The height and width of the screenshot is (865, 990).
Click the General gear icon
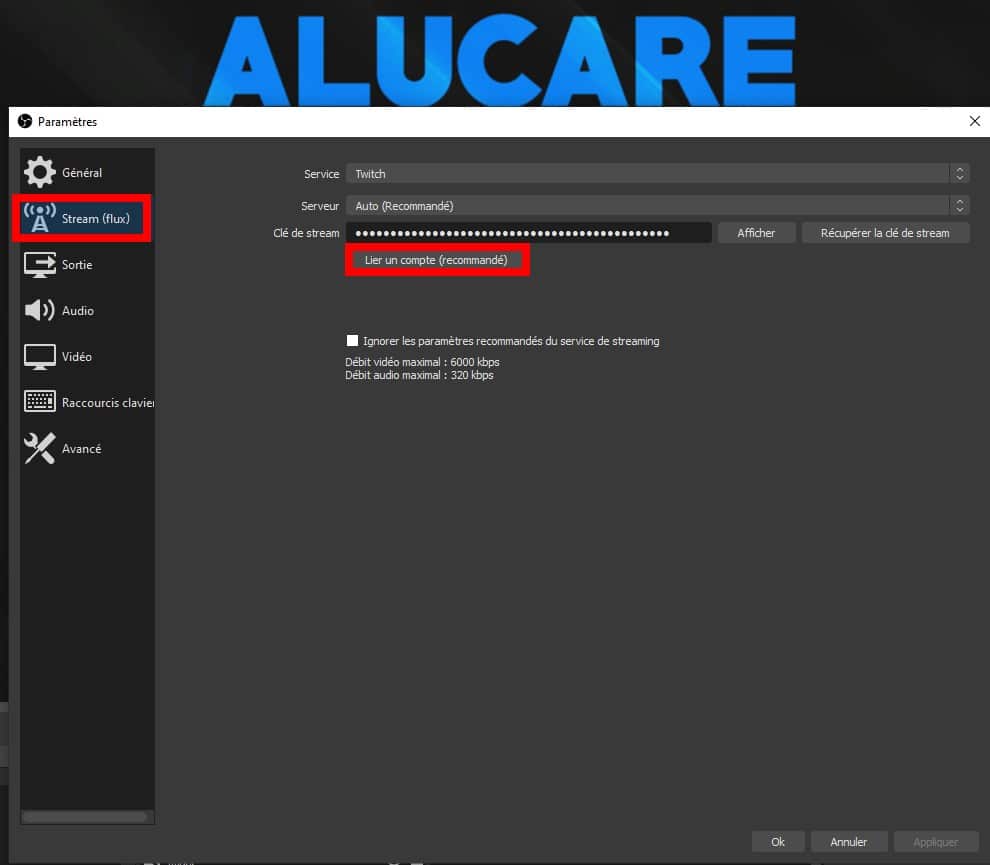40,172
